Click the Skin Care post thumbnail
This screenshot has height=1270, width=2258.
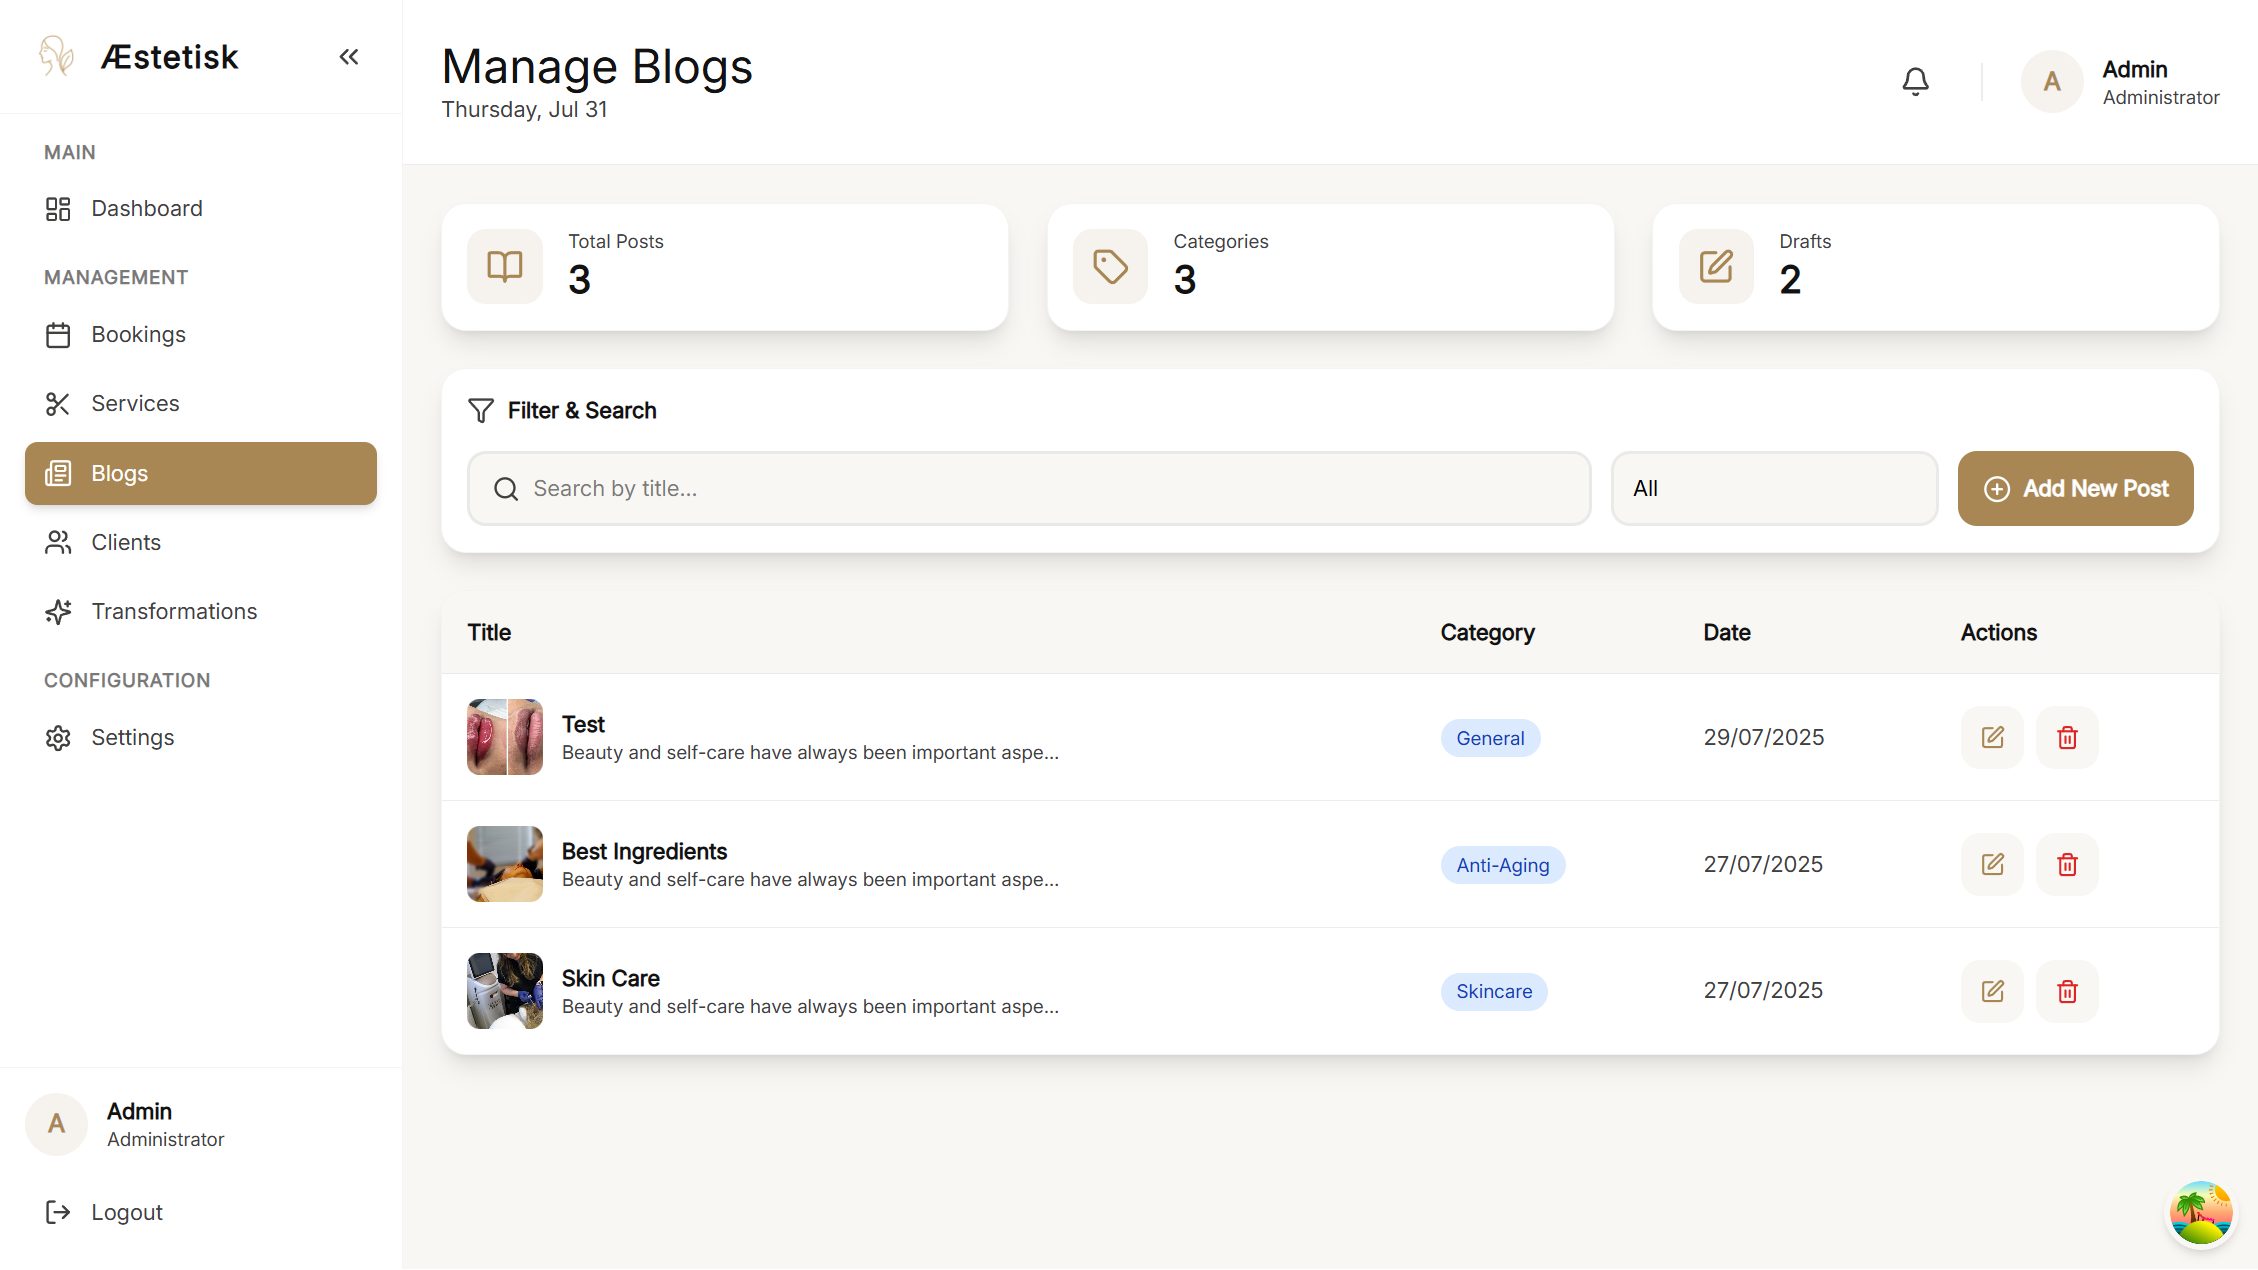click(x=504, y=991)
